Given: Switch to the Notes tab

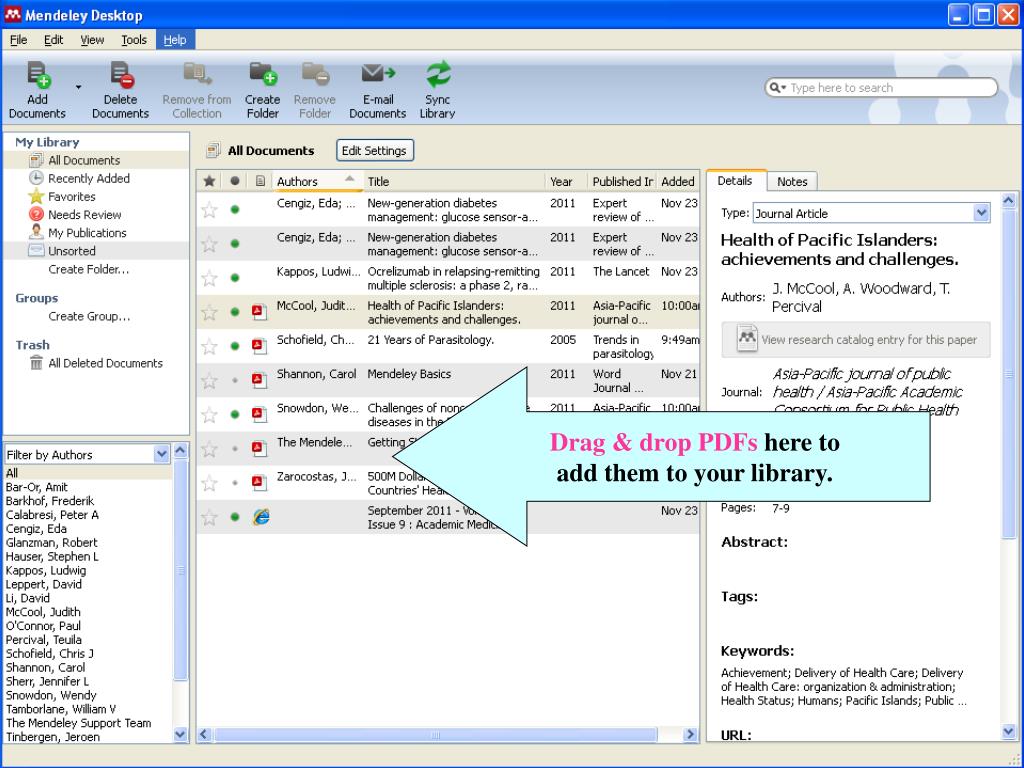Looking at the screenshot, I should click(792, 182).
